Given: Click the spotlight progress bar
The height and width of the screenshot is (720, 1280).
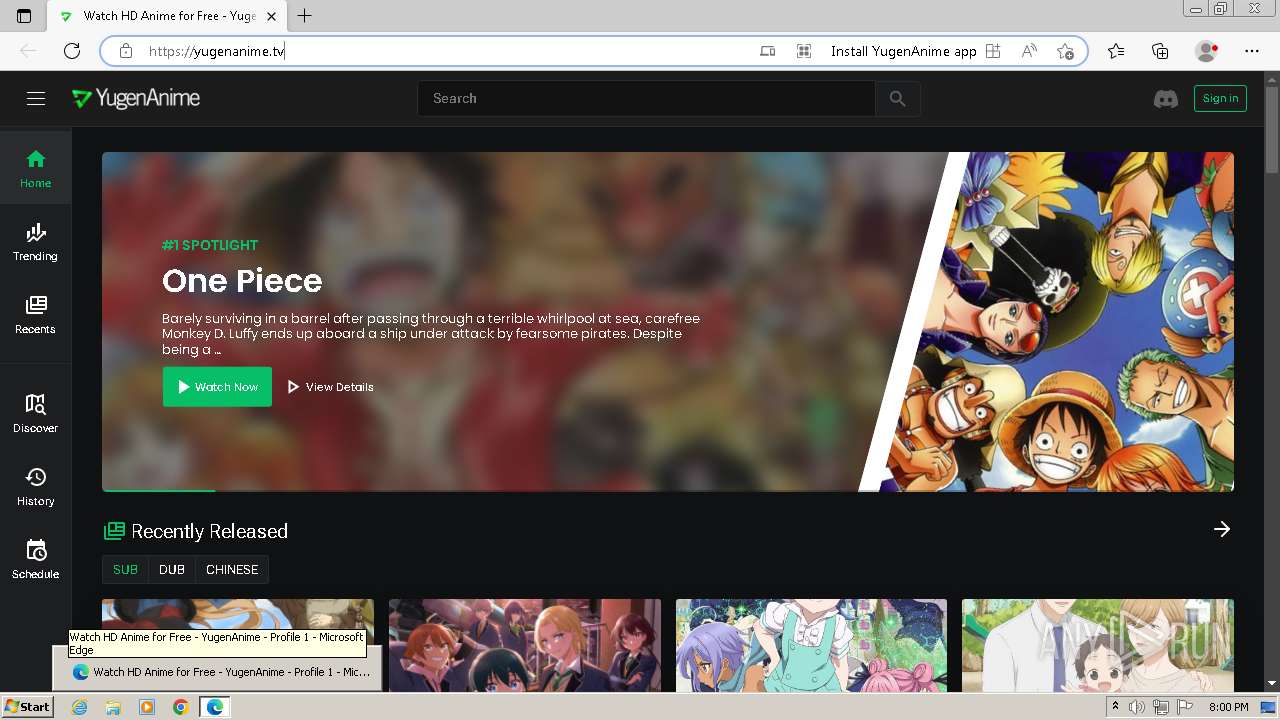Looking at the screenshot, I should [x=158, y=490].
